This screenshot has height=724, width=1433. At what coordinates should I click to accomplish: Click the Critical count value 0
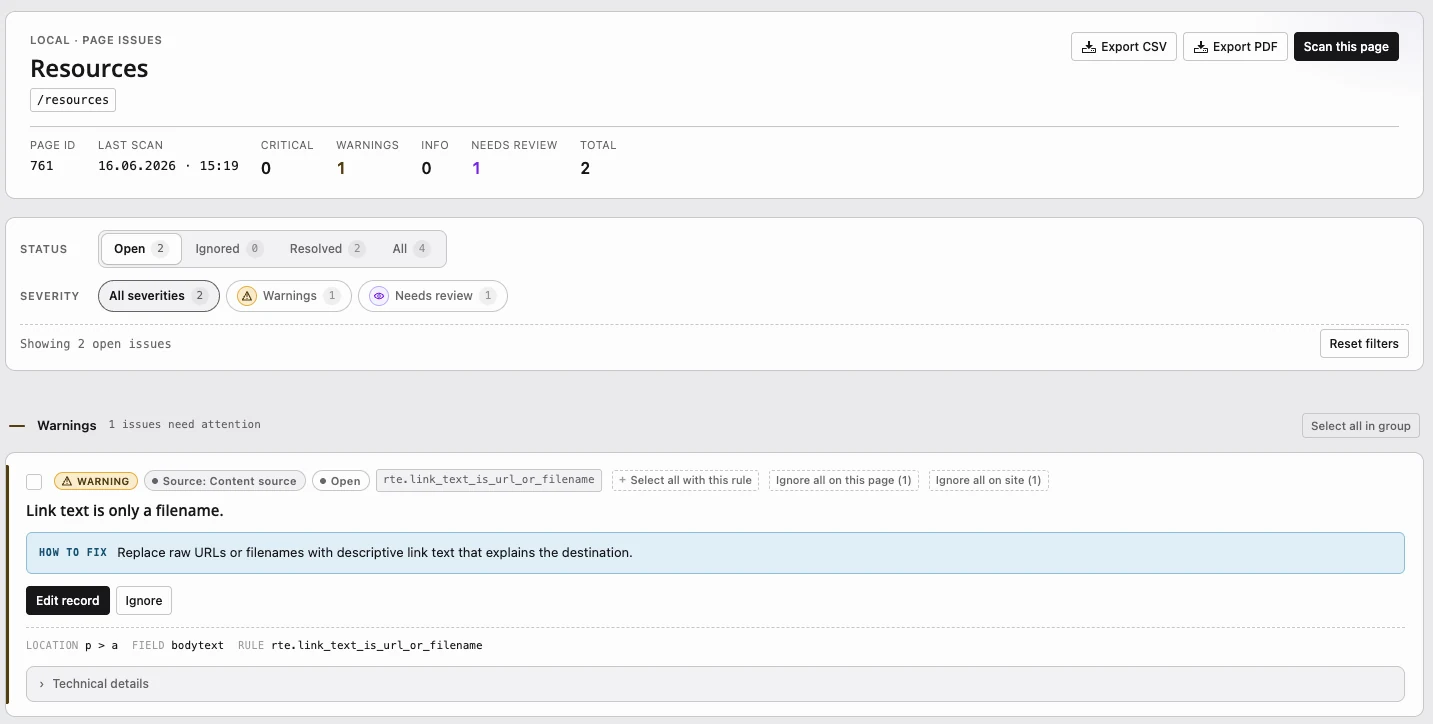coord(266,168)
